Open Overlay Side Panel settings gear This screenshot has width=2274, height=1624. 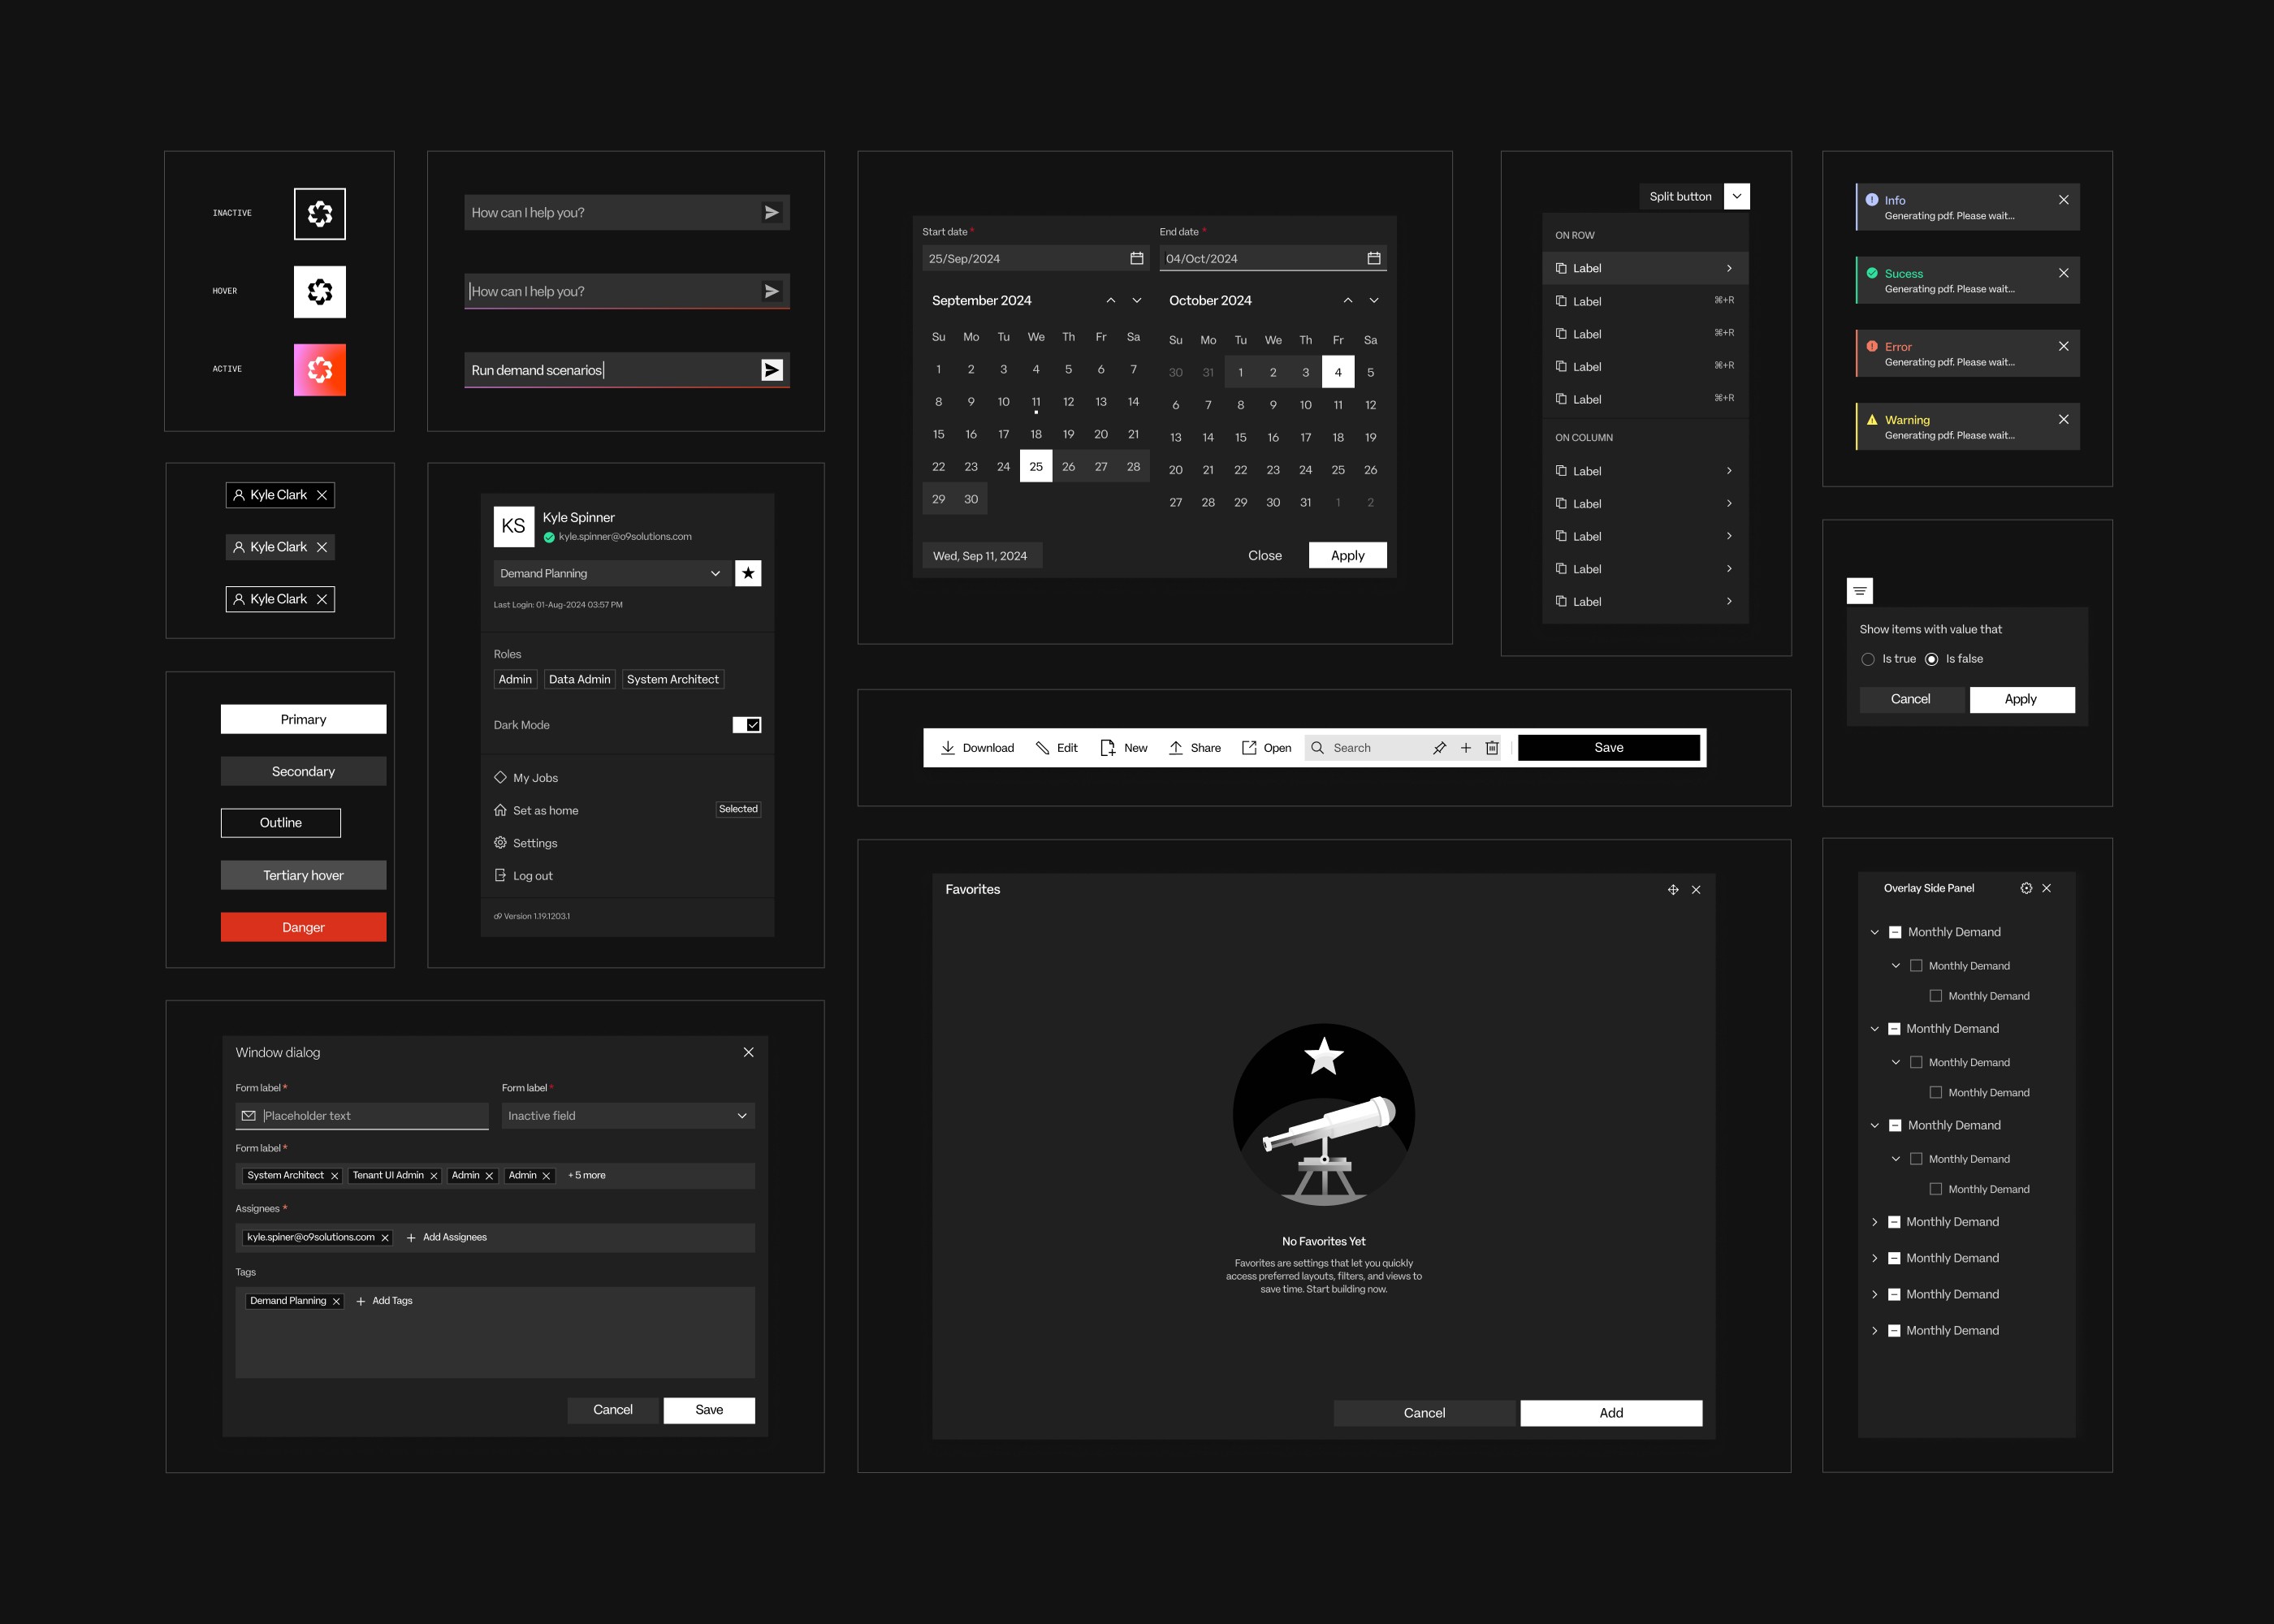coord(2026,888)
